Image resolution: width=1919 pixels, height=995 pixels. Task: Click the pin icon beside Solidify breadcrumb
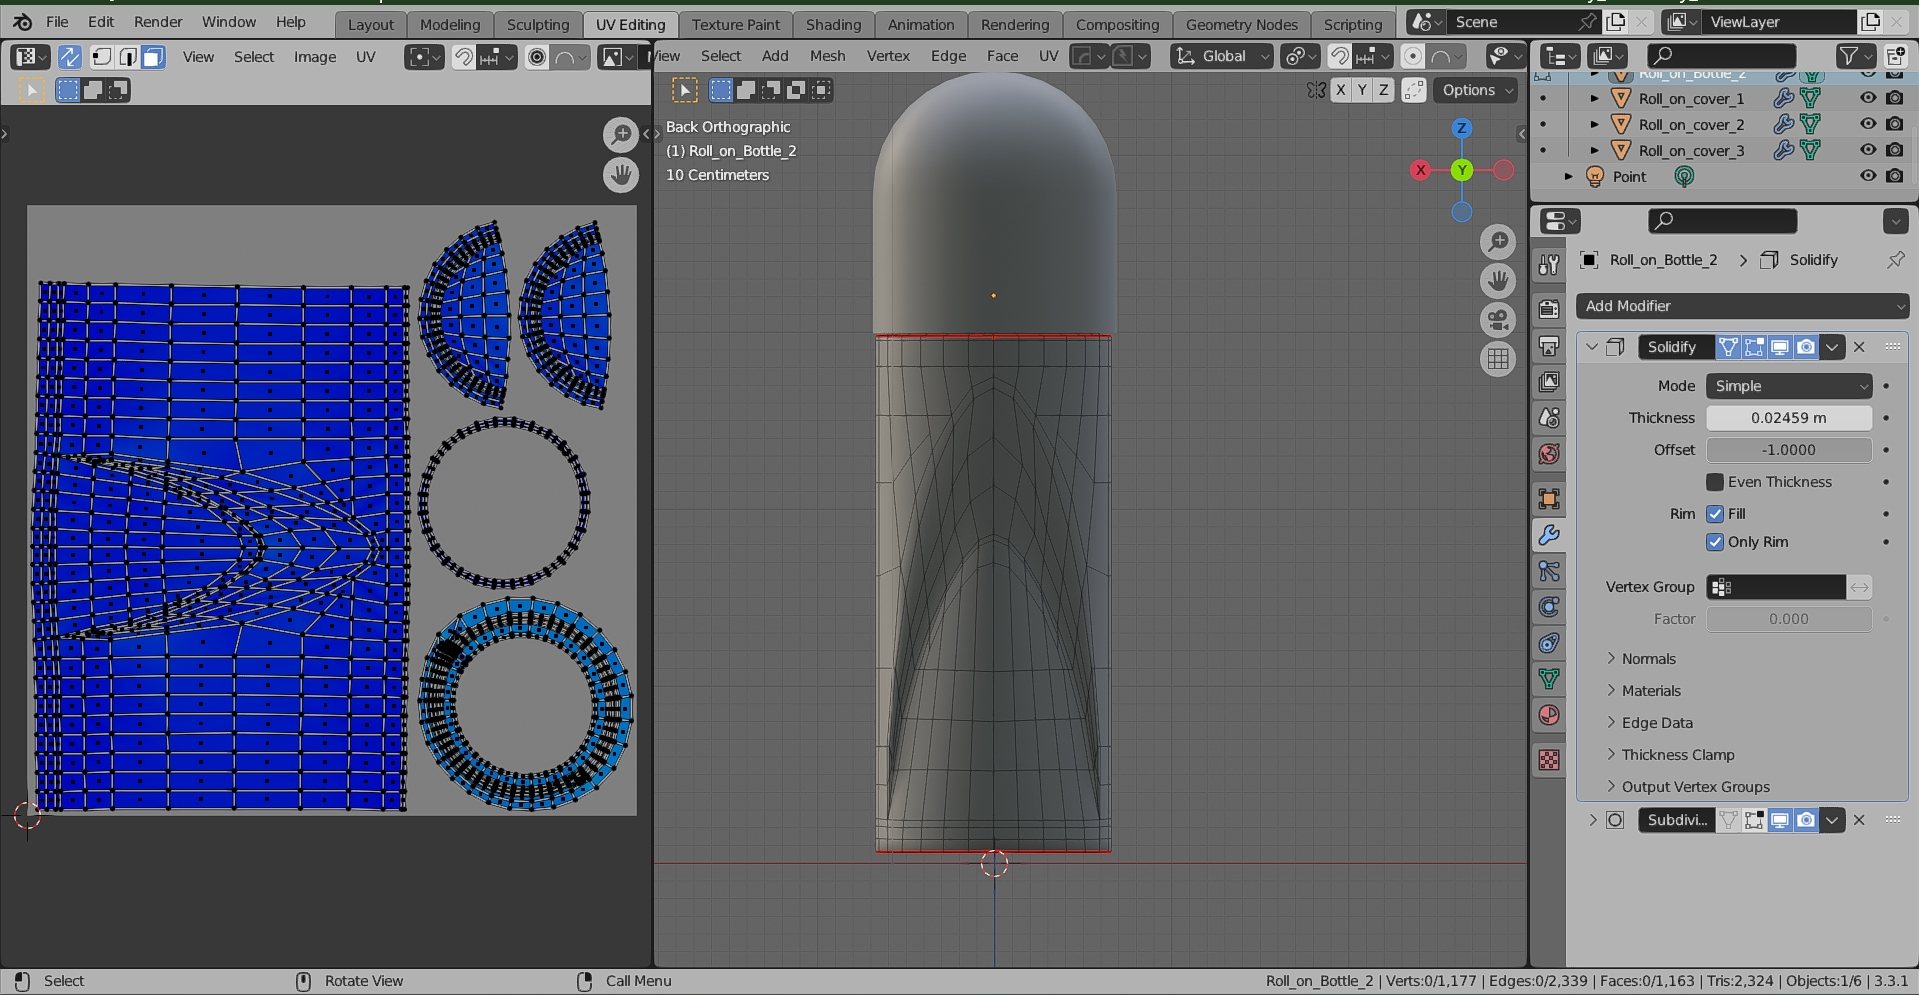pos(1895,260)
